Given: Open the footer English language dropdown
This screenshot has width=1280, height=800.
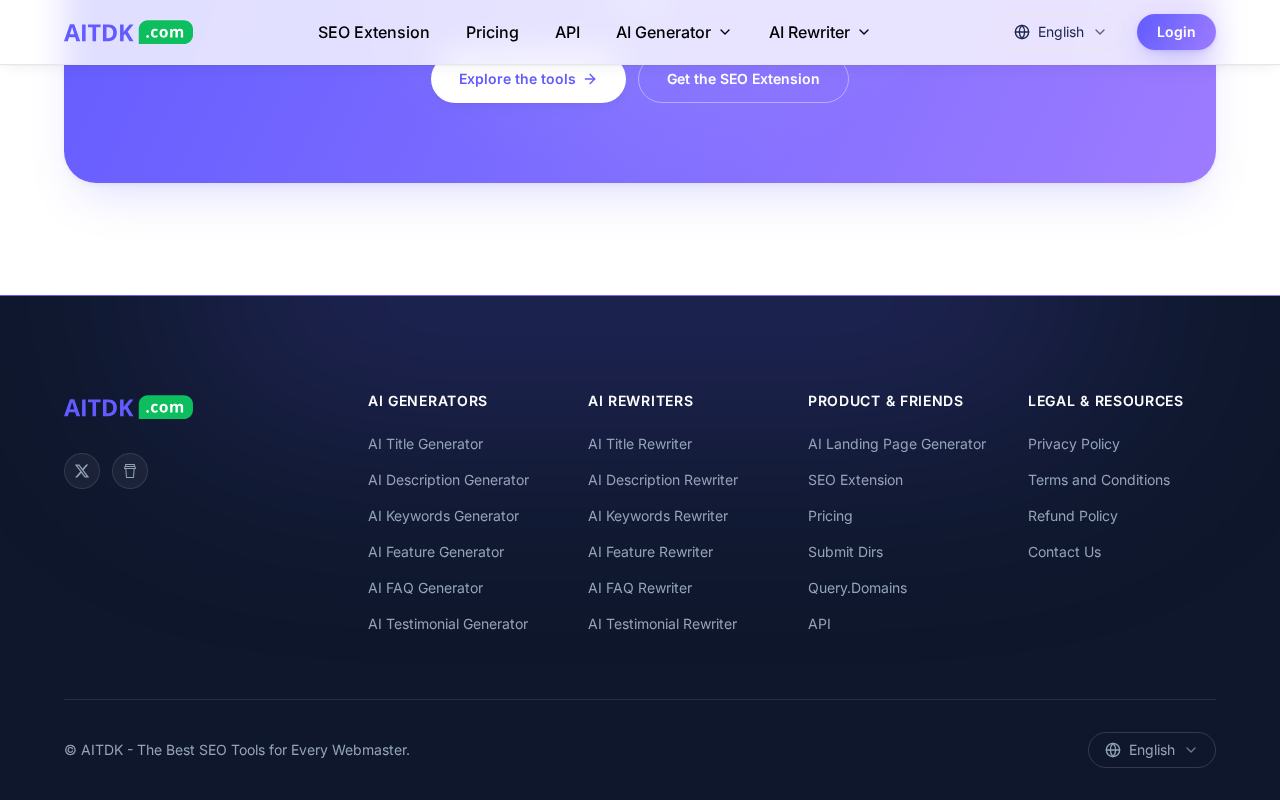Looking at the screenshot, I should coord(1152,750).
